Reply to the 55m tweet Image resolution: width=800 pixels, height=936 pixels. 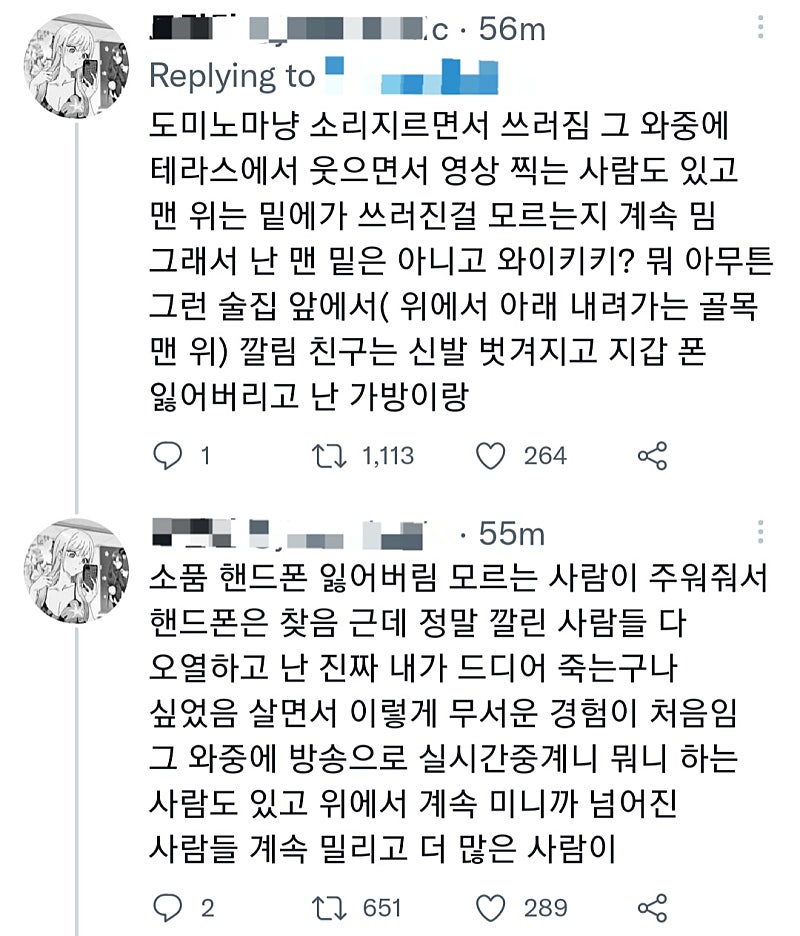click(x=166, y=907)
